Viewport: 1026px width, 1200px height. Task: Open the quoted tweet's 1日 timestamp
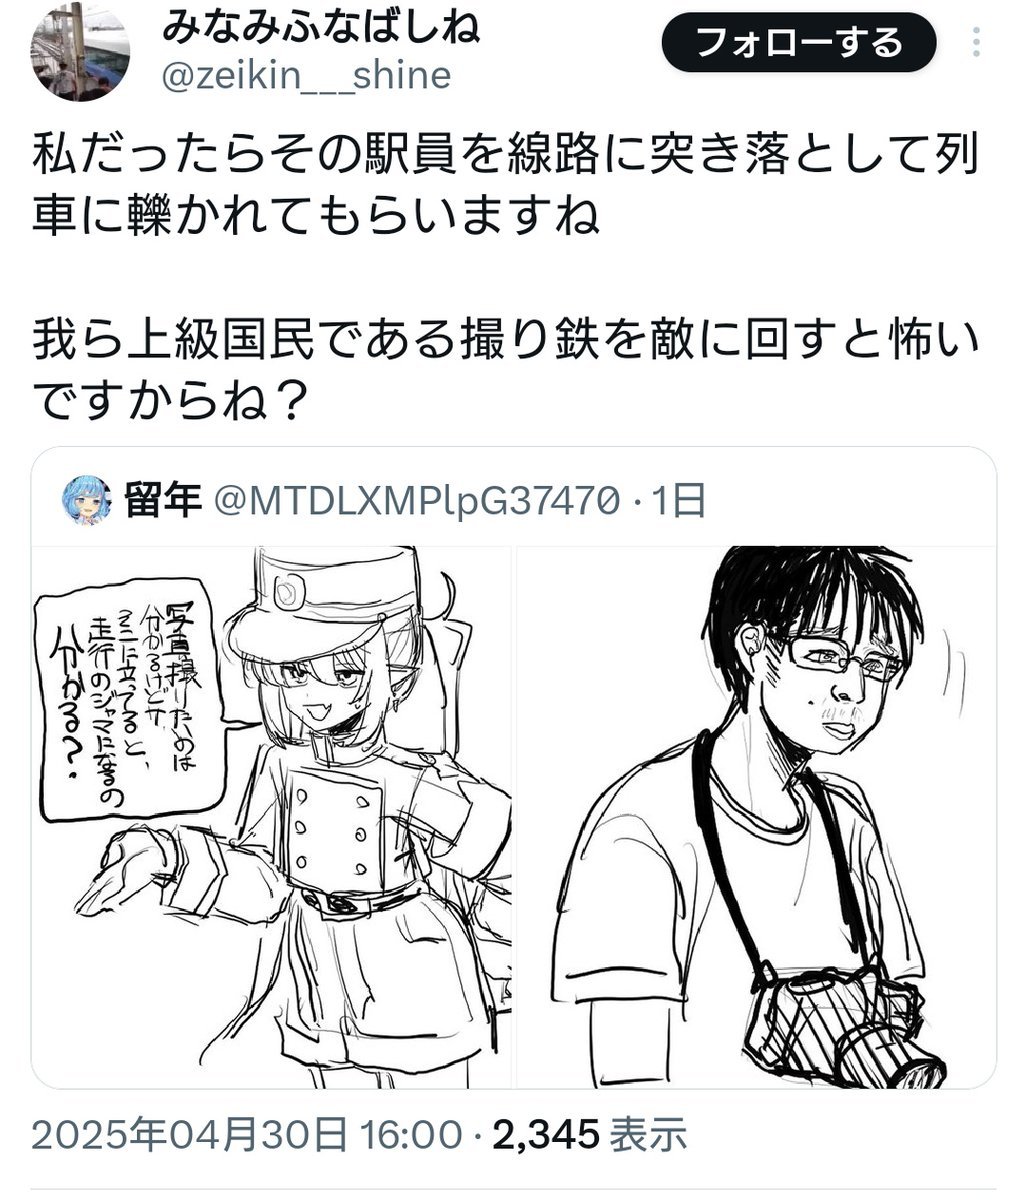680,501
